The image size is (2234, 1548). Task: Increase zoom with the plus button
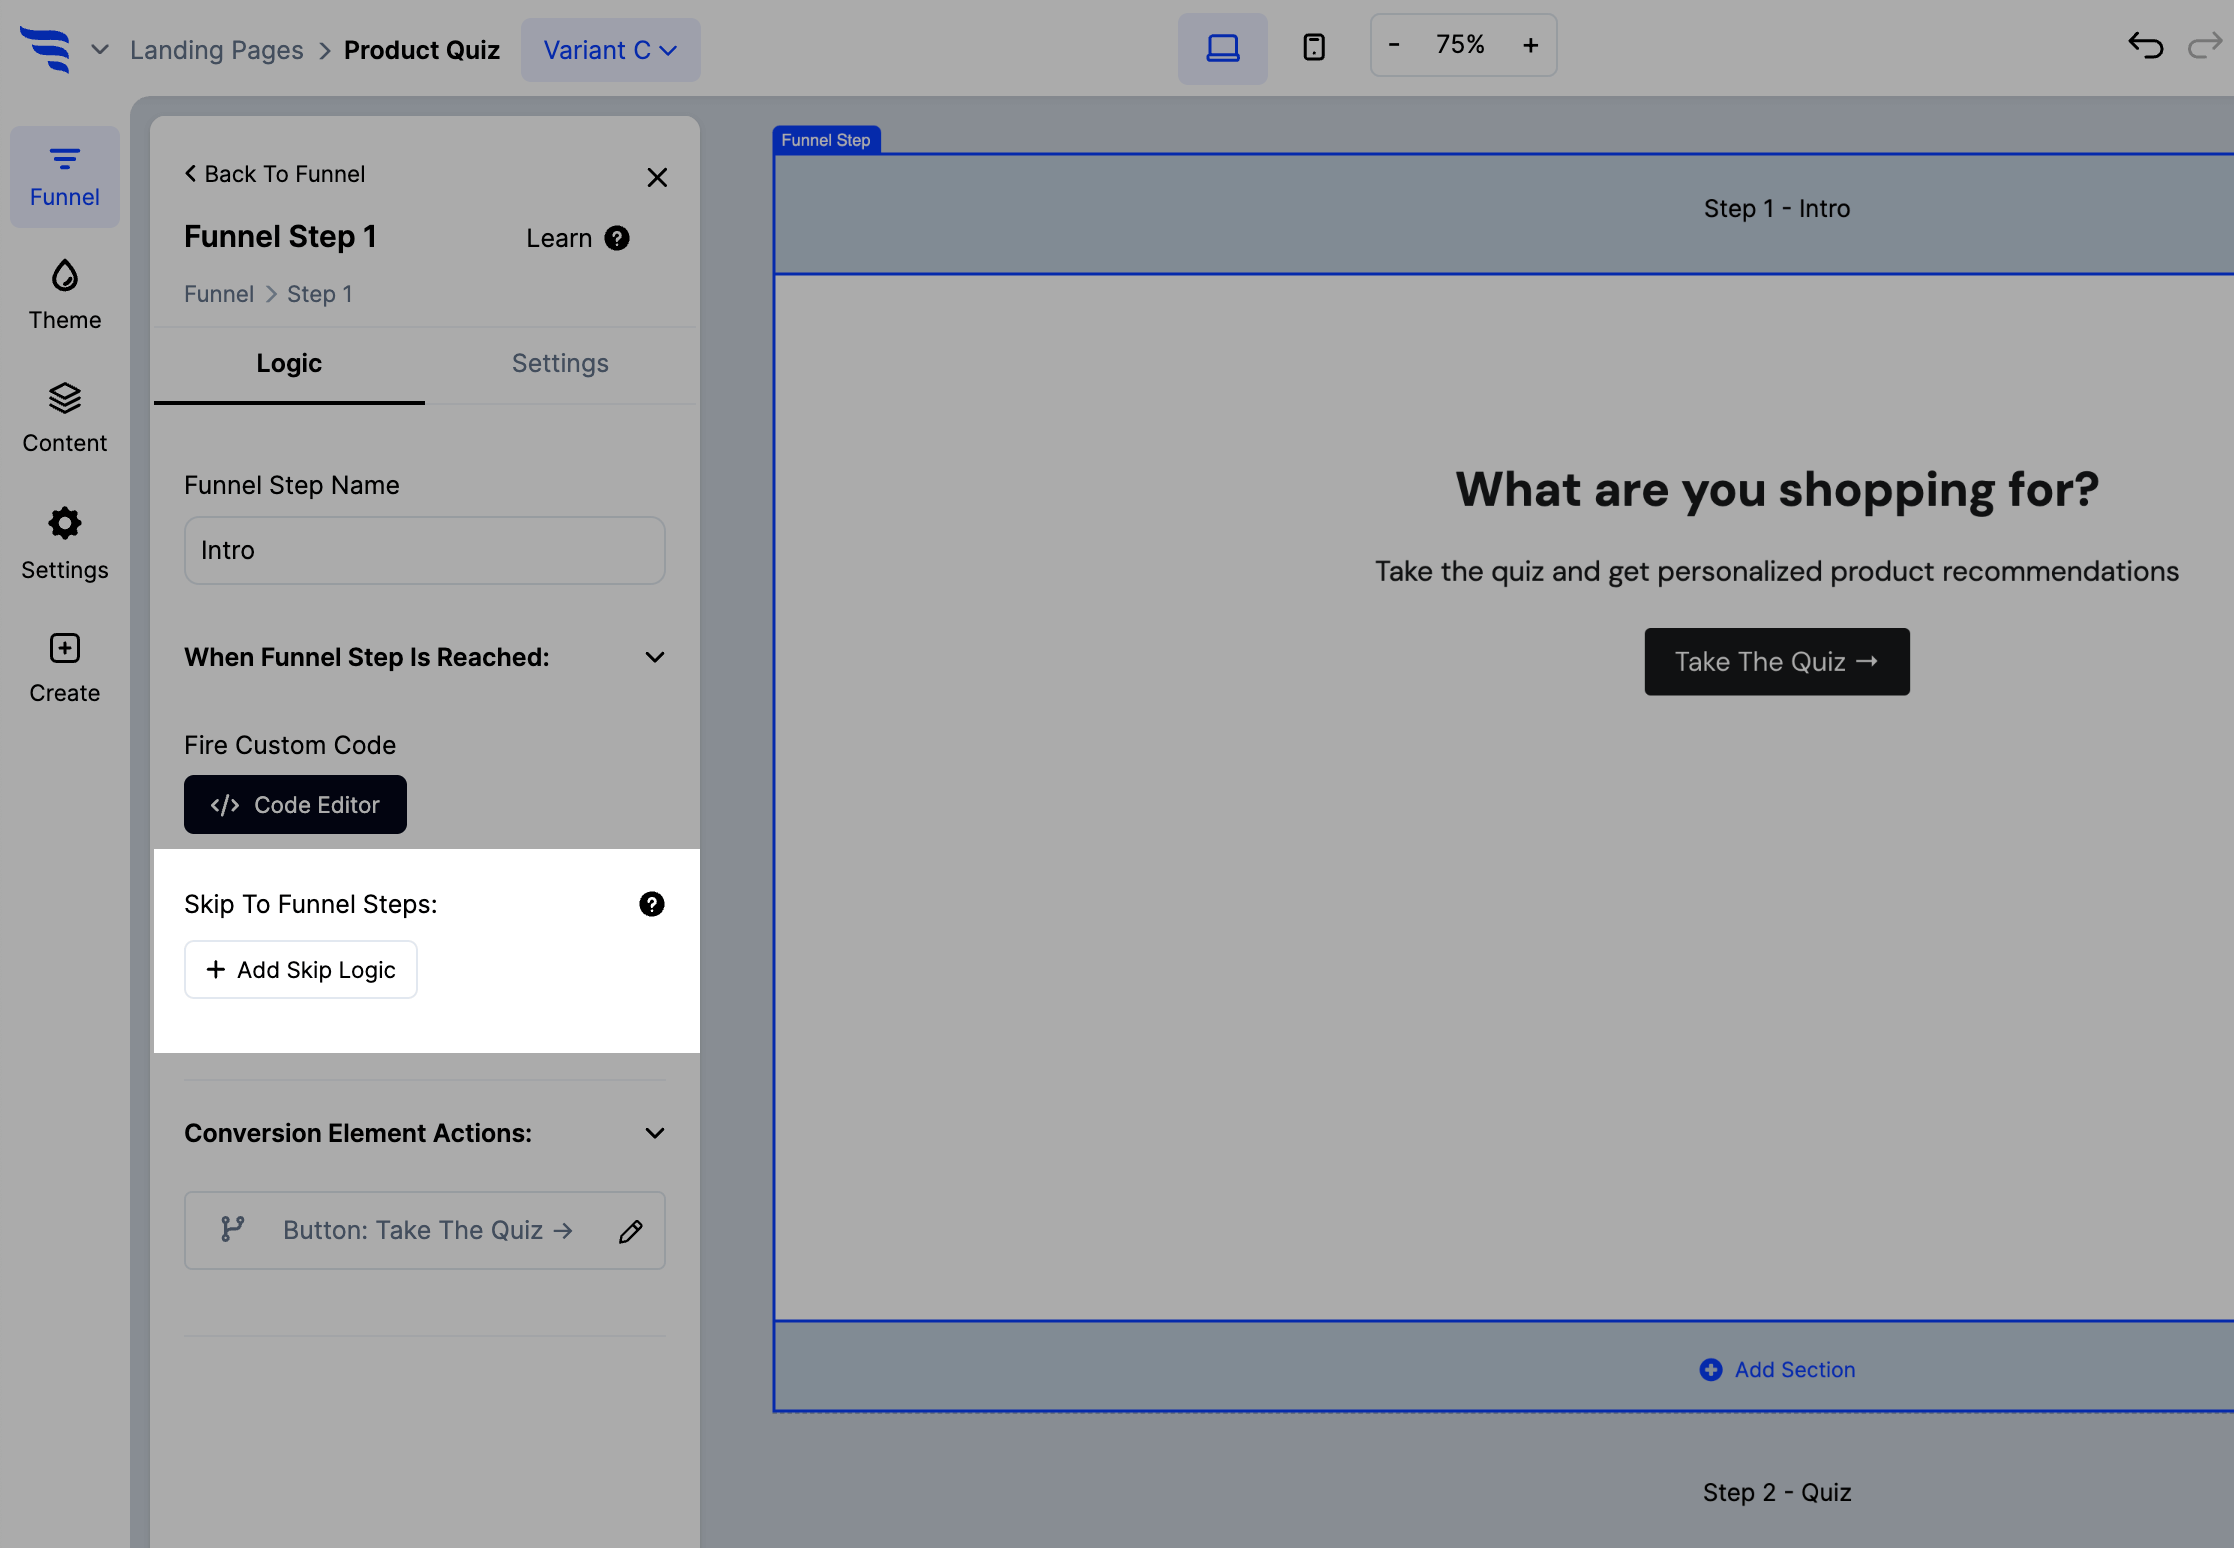pos(1530,45)
